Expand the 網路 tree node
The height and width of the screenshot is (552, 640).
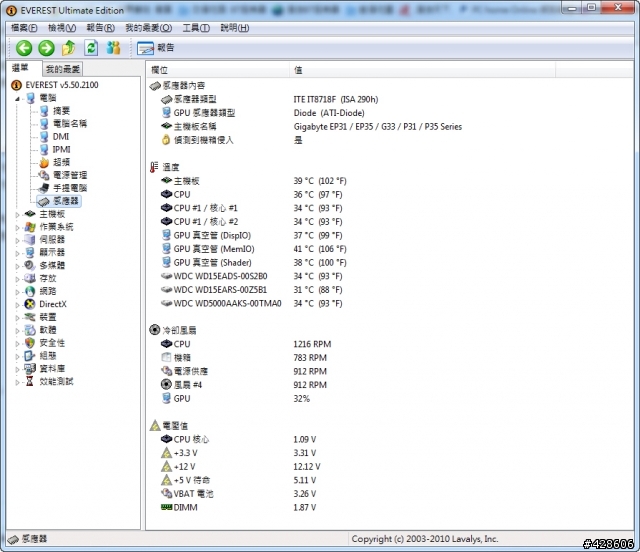point(17,292)
